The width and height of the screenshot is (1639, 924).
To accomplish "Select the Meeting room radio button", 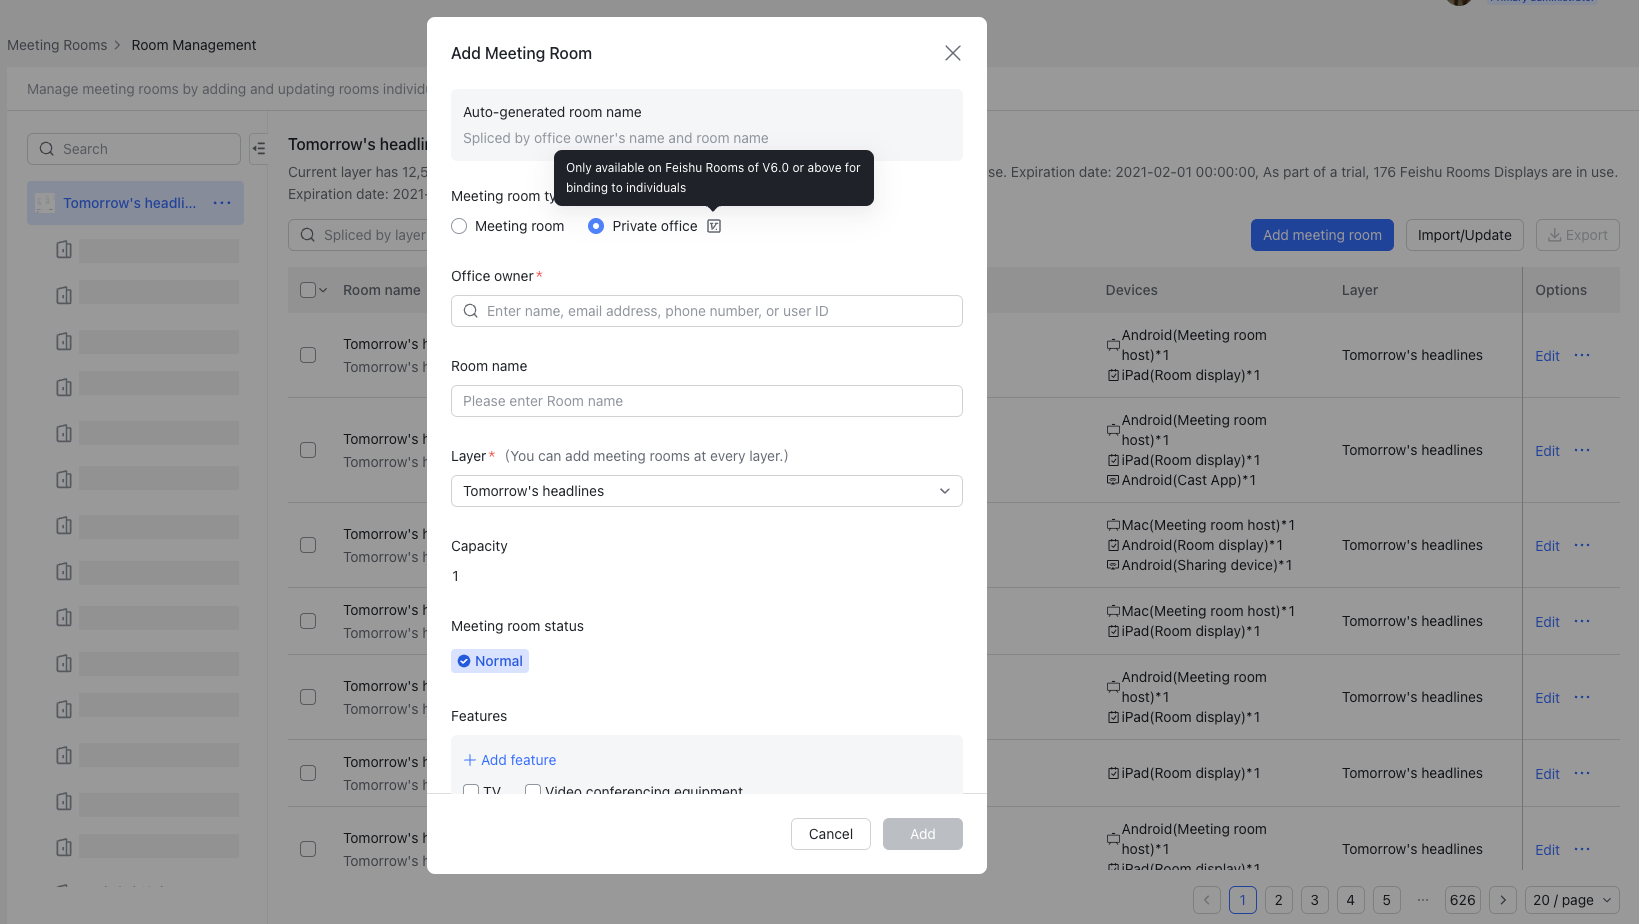I will click(458, 226).
